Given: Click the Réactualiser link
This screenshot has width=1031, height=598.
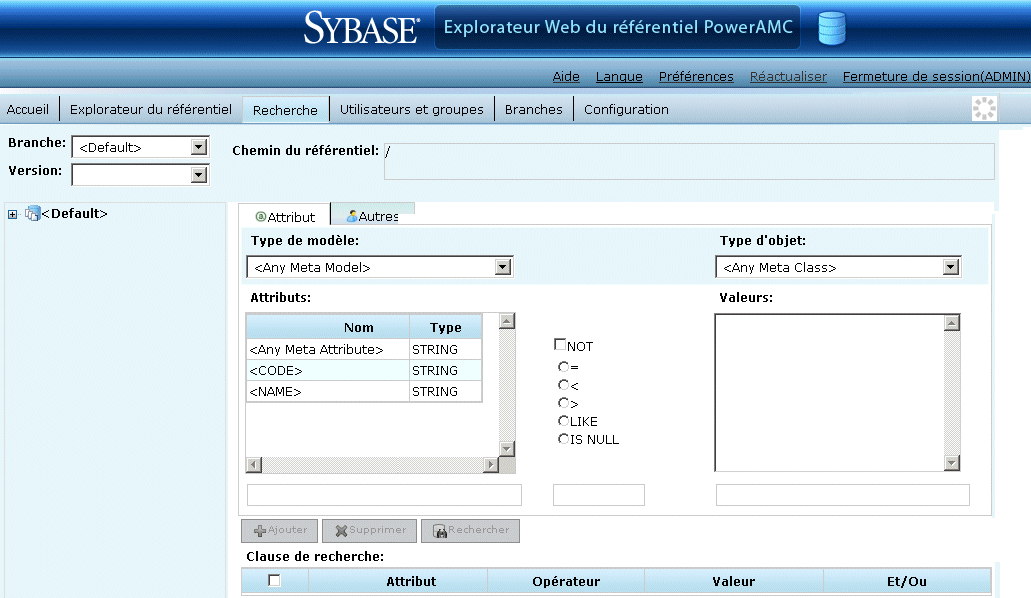Looking at the screenshot, I should [788, 76].
